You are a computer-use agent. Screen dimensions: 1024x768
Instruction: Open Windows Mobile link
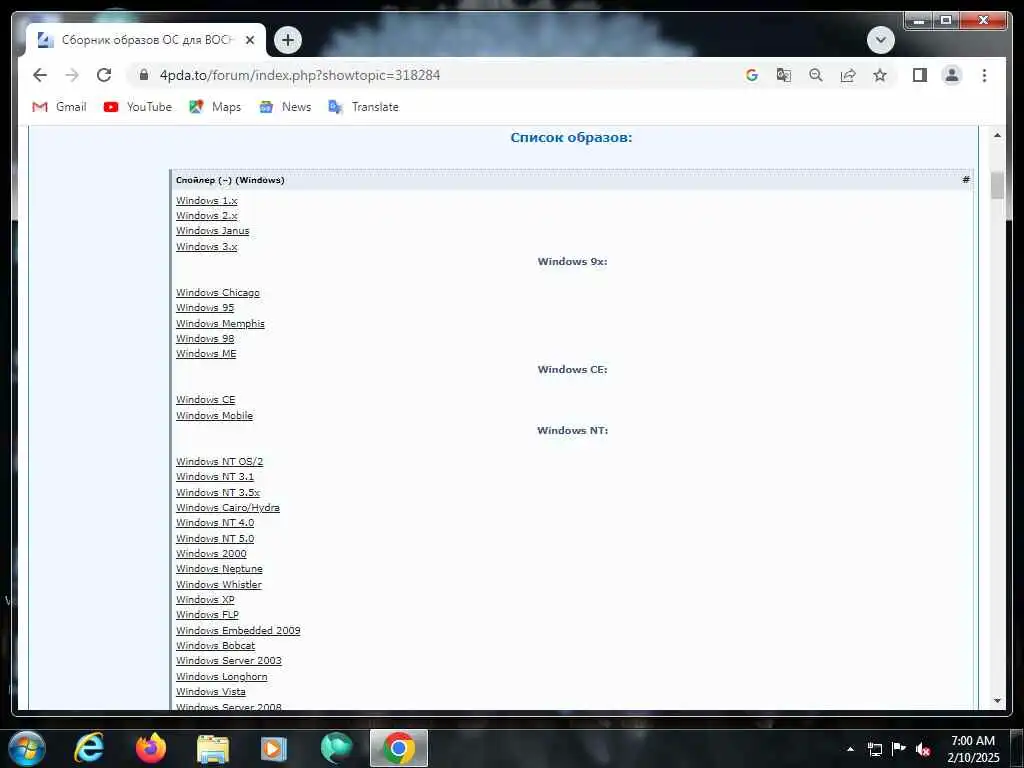[214, 415]
